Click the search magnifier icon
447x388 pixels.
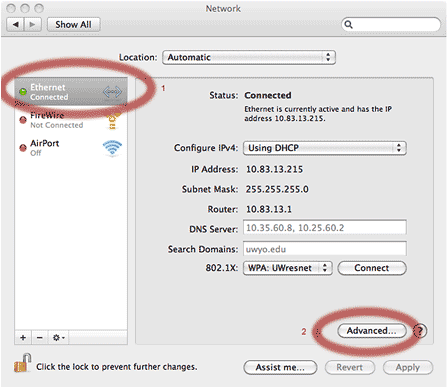click(348, 24)
